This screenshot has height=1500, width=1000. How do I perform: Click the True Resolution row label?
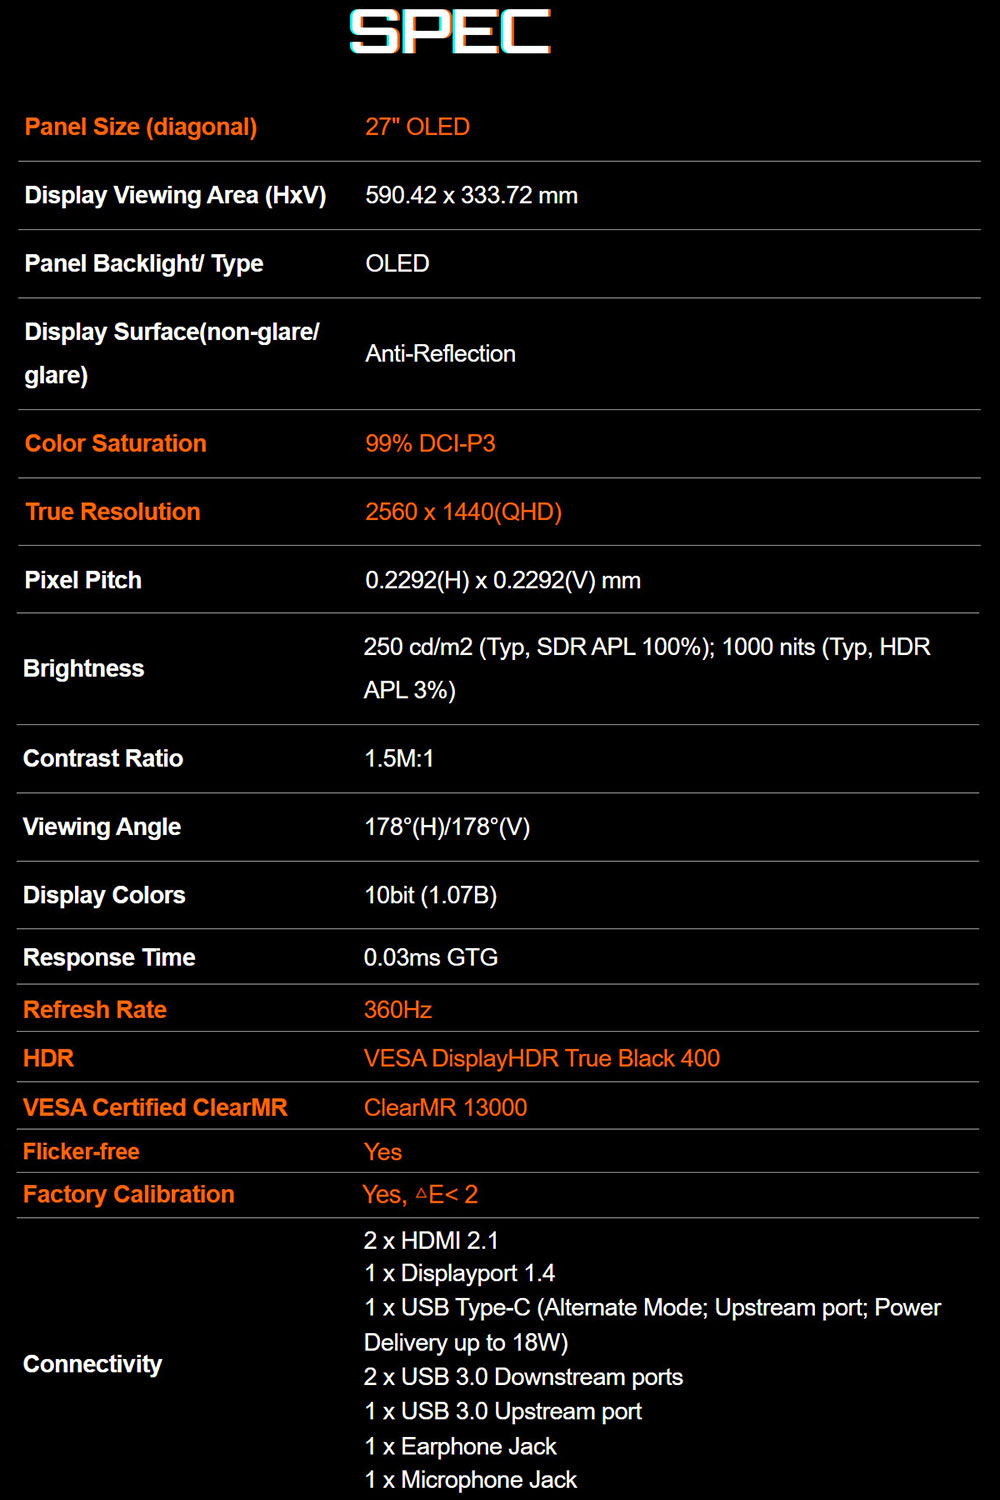112,511
